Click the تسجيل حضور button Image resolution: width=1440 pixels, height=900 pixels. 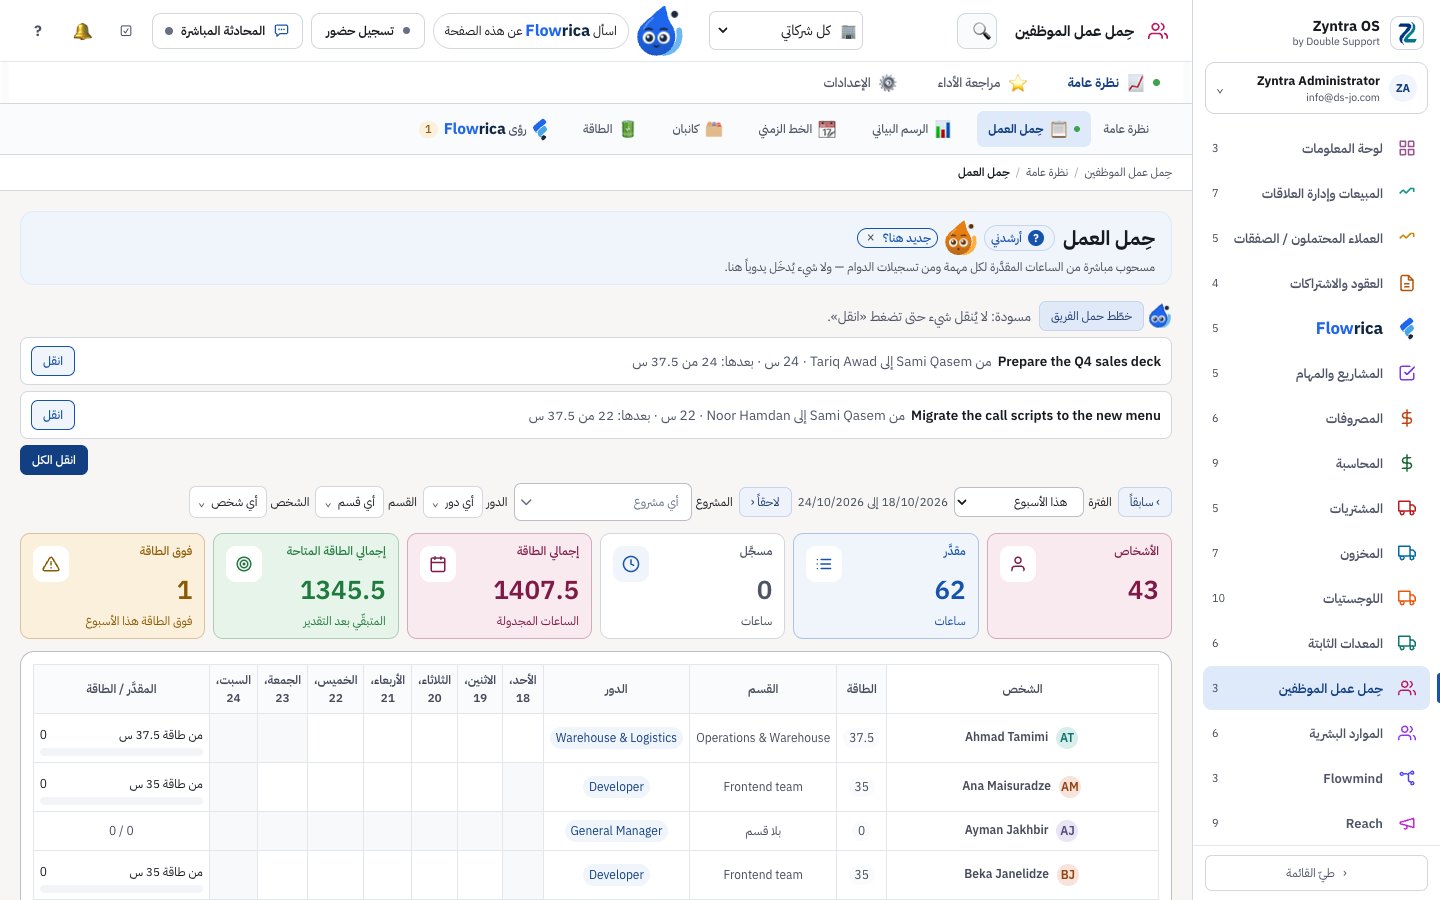[368, 31]
